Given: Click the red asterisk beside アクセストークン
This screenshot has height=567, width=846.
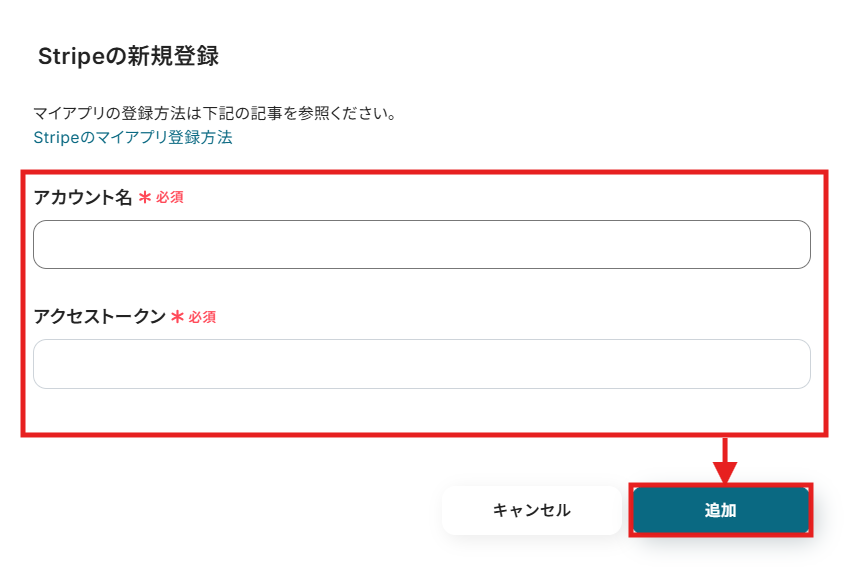Looking at the screenshot, I should coord(178,317).
